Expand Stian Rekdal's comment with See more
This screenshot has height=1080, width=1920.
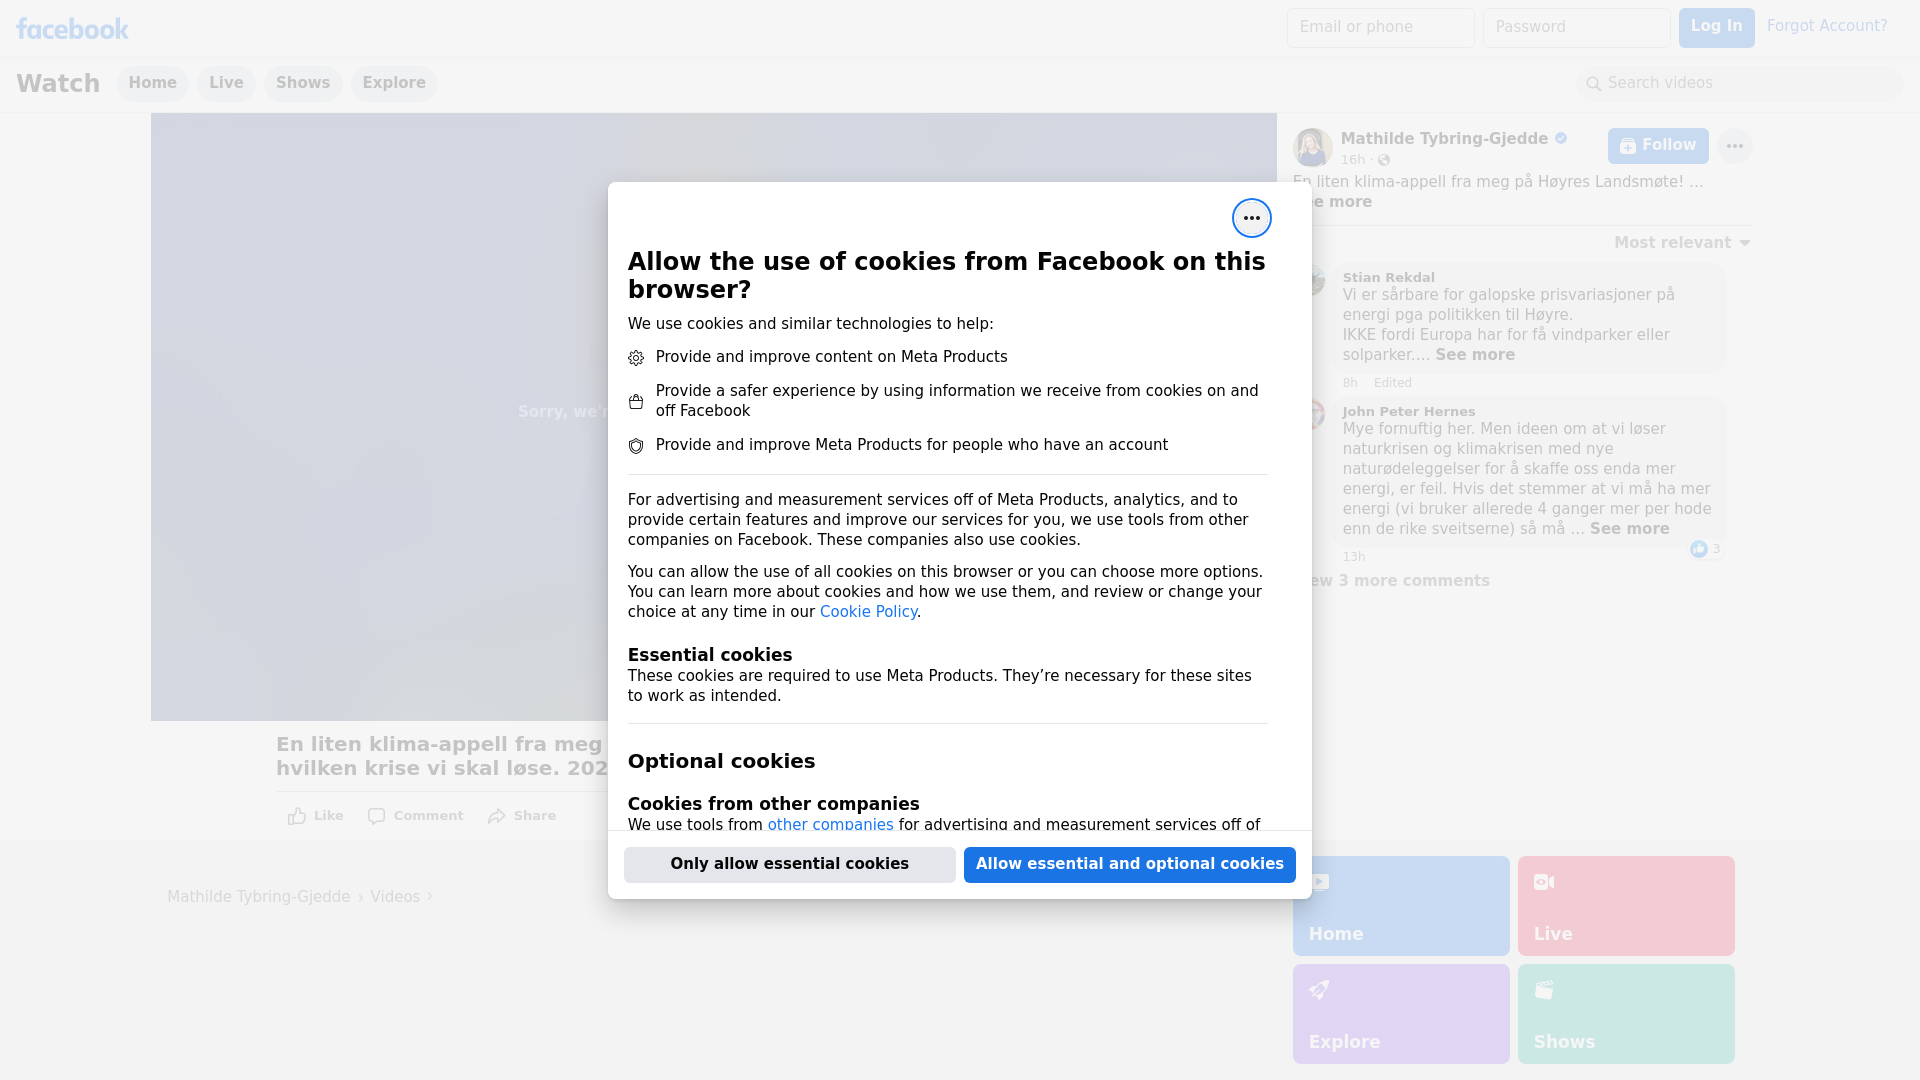1475,355
